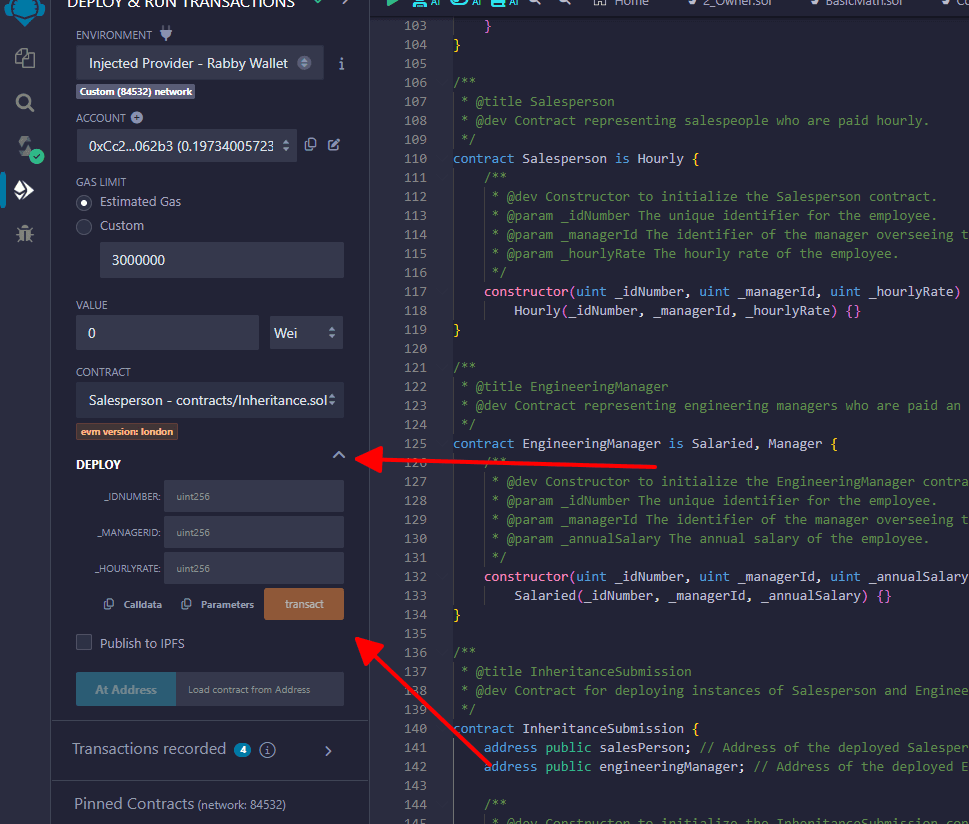Screen dimensions: 969x824
Task: Click the Salesperson constructor line 117
Action: click(722, 292)
